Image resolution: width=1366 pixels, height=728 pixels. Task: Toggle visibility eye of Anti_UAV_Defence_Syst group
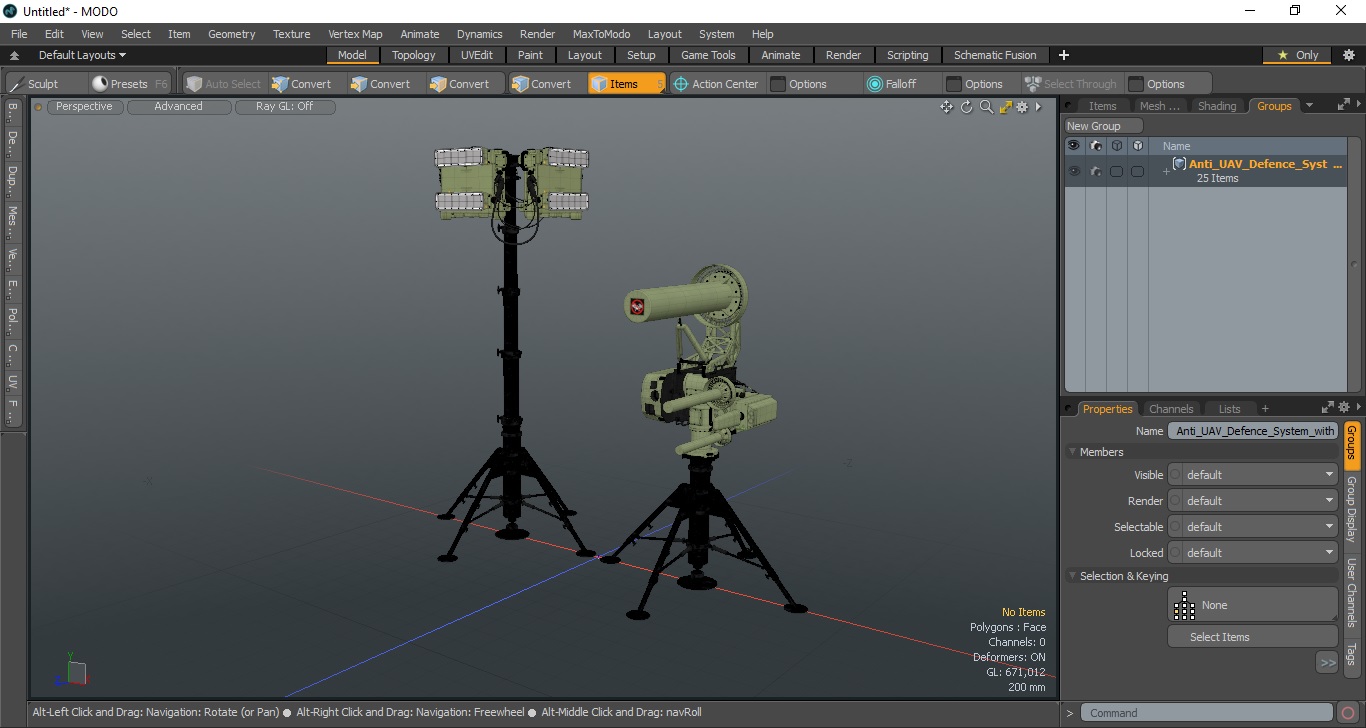(x=1074, y=171)
